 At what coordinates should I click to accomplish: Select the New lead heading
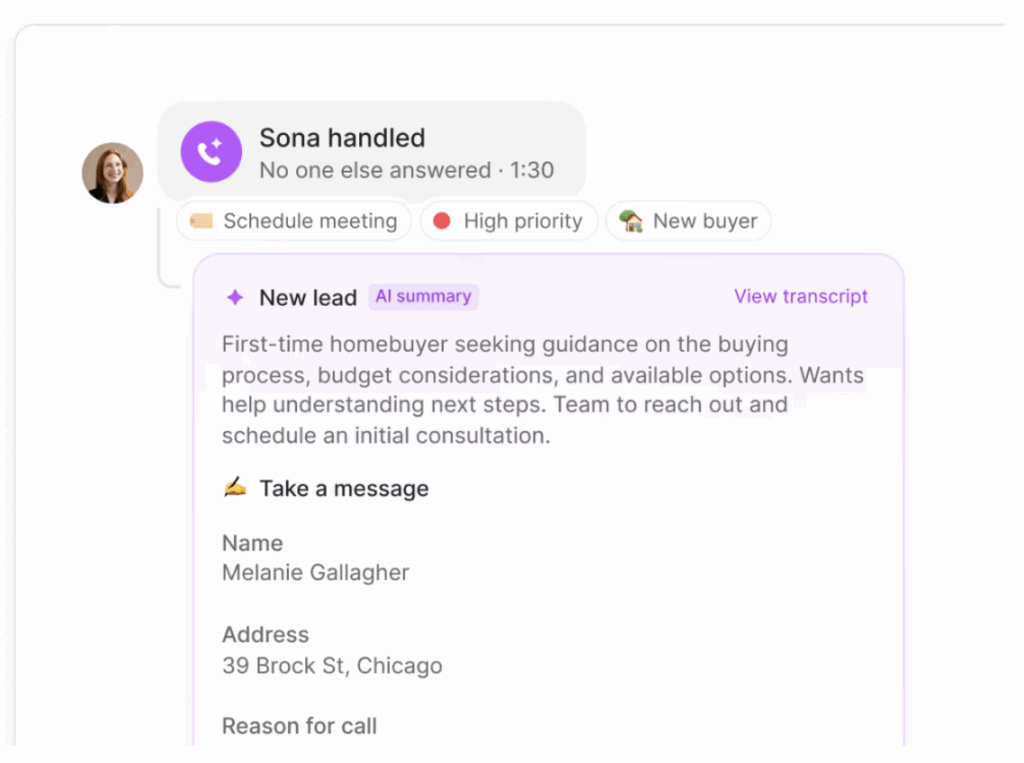point(308,297)
